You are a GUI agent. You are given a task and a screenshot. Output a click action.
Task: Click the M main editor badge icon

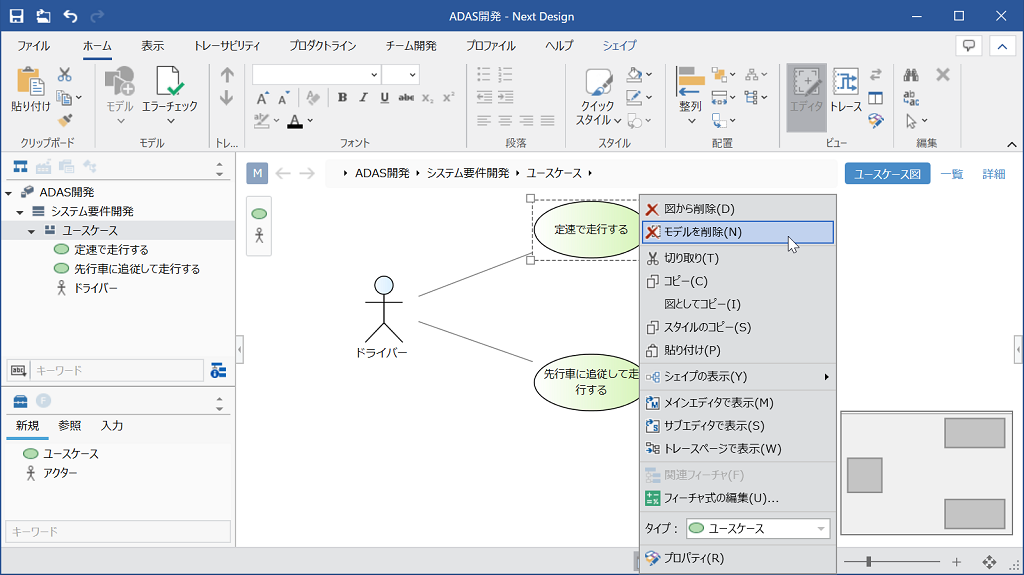click(x=257, y=173)
